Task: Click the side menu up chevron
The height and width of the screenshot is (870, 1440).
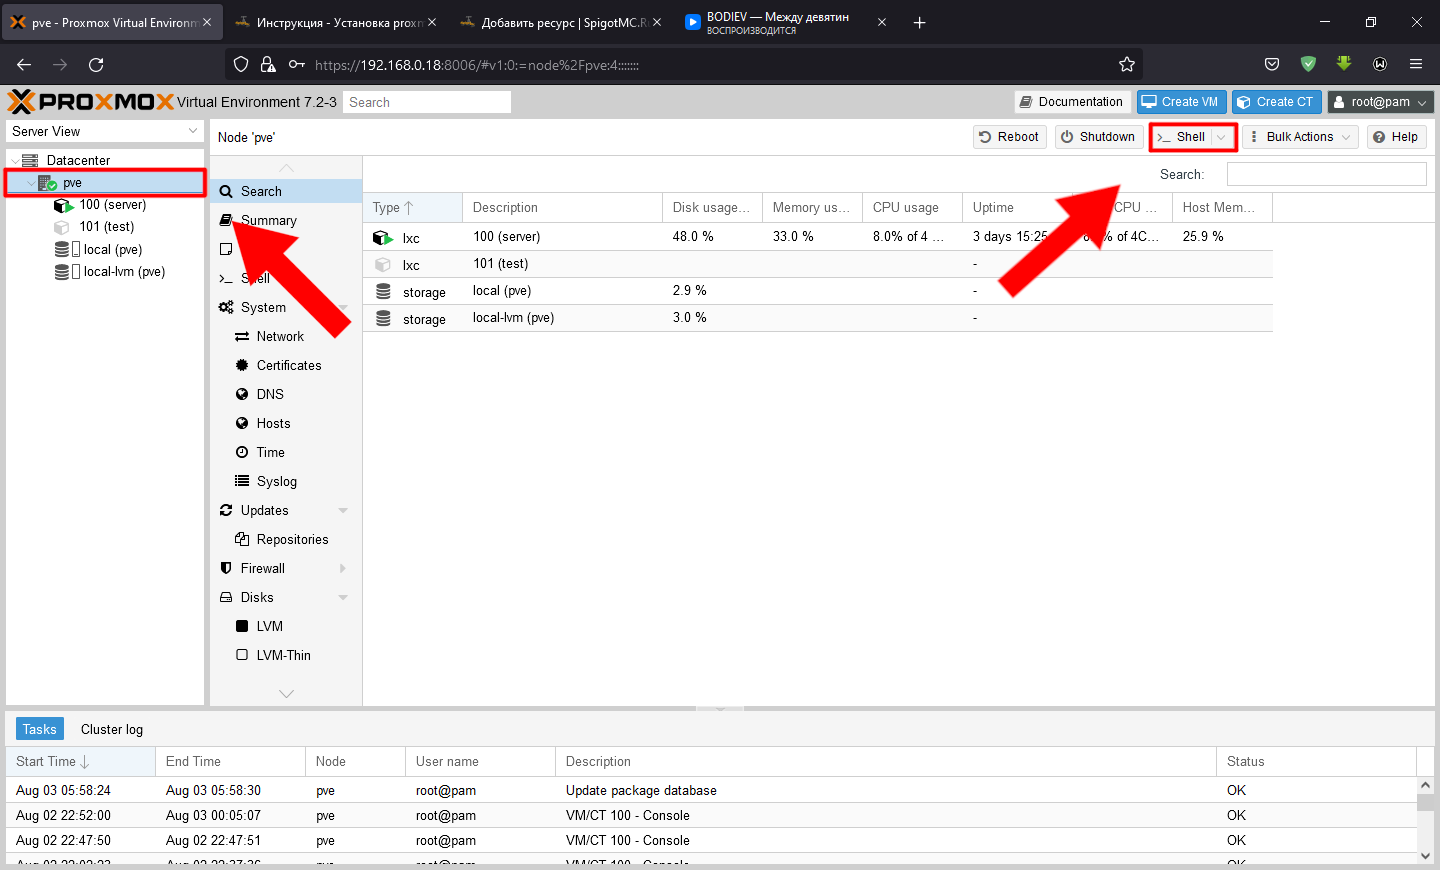Action: click(286, 167)
